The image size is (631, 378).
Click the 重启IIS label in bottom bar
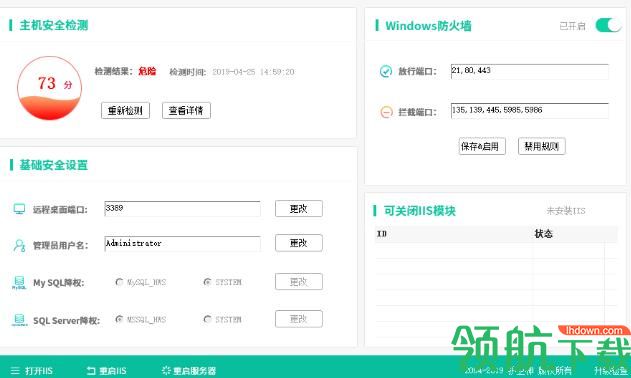coord(113,371)
